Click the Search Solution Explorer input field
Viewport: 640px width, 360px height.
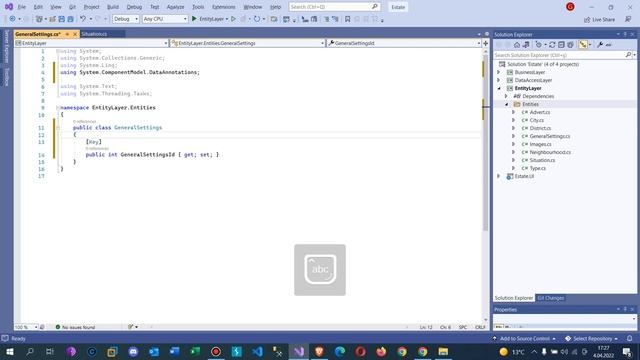[558, 55]
